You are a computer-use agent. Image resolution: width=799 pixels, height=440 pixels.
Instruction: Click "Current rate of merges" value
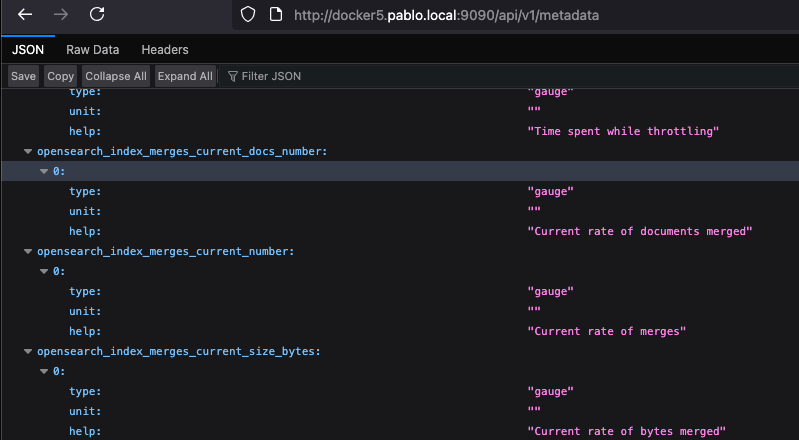coord(606,331)
